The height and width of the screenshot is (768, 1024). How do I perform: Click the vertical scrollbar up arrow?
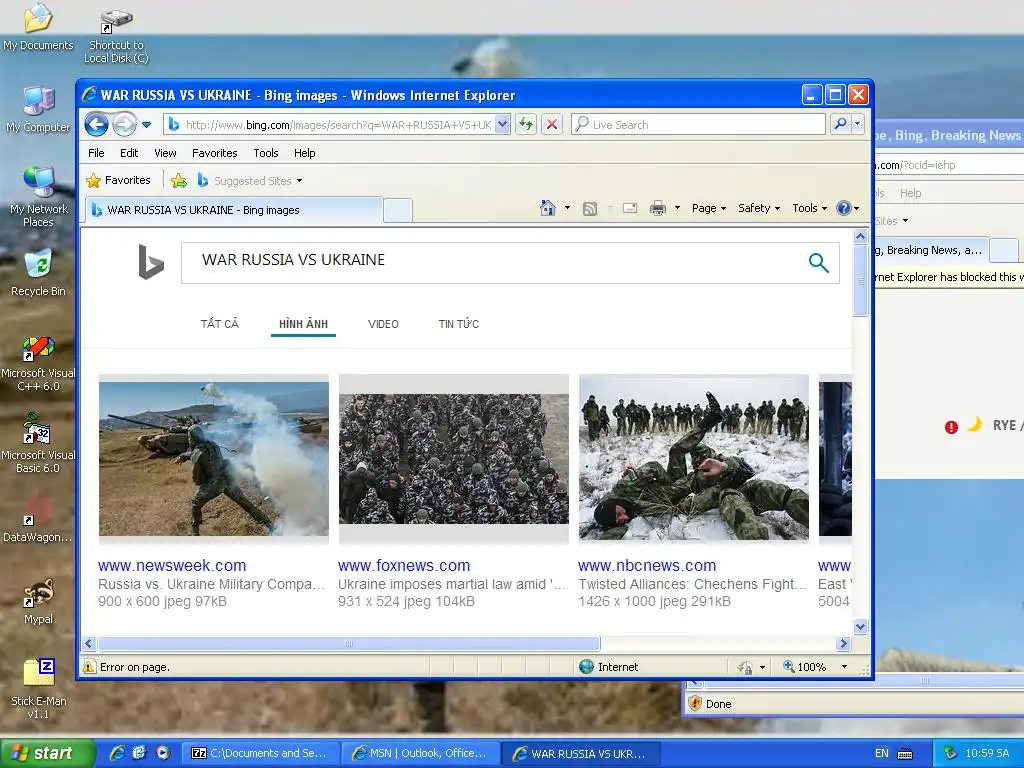click(x=861, y=236)
